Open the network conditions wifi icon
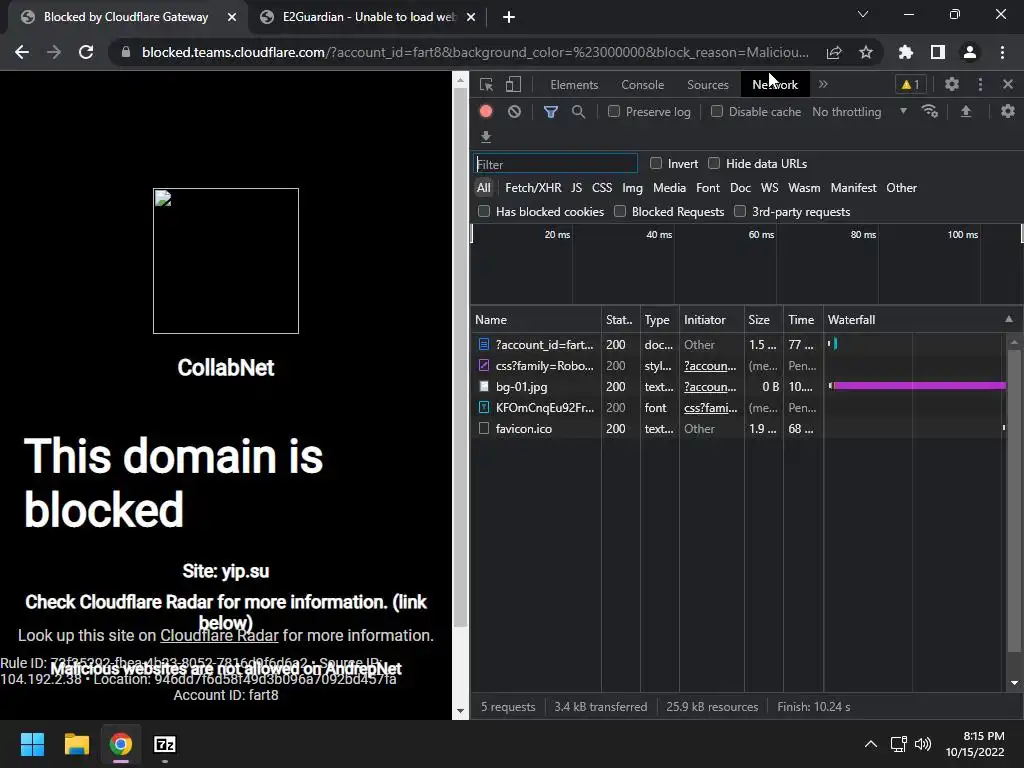 pos(930,111)
